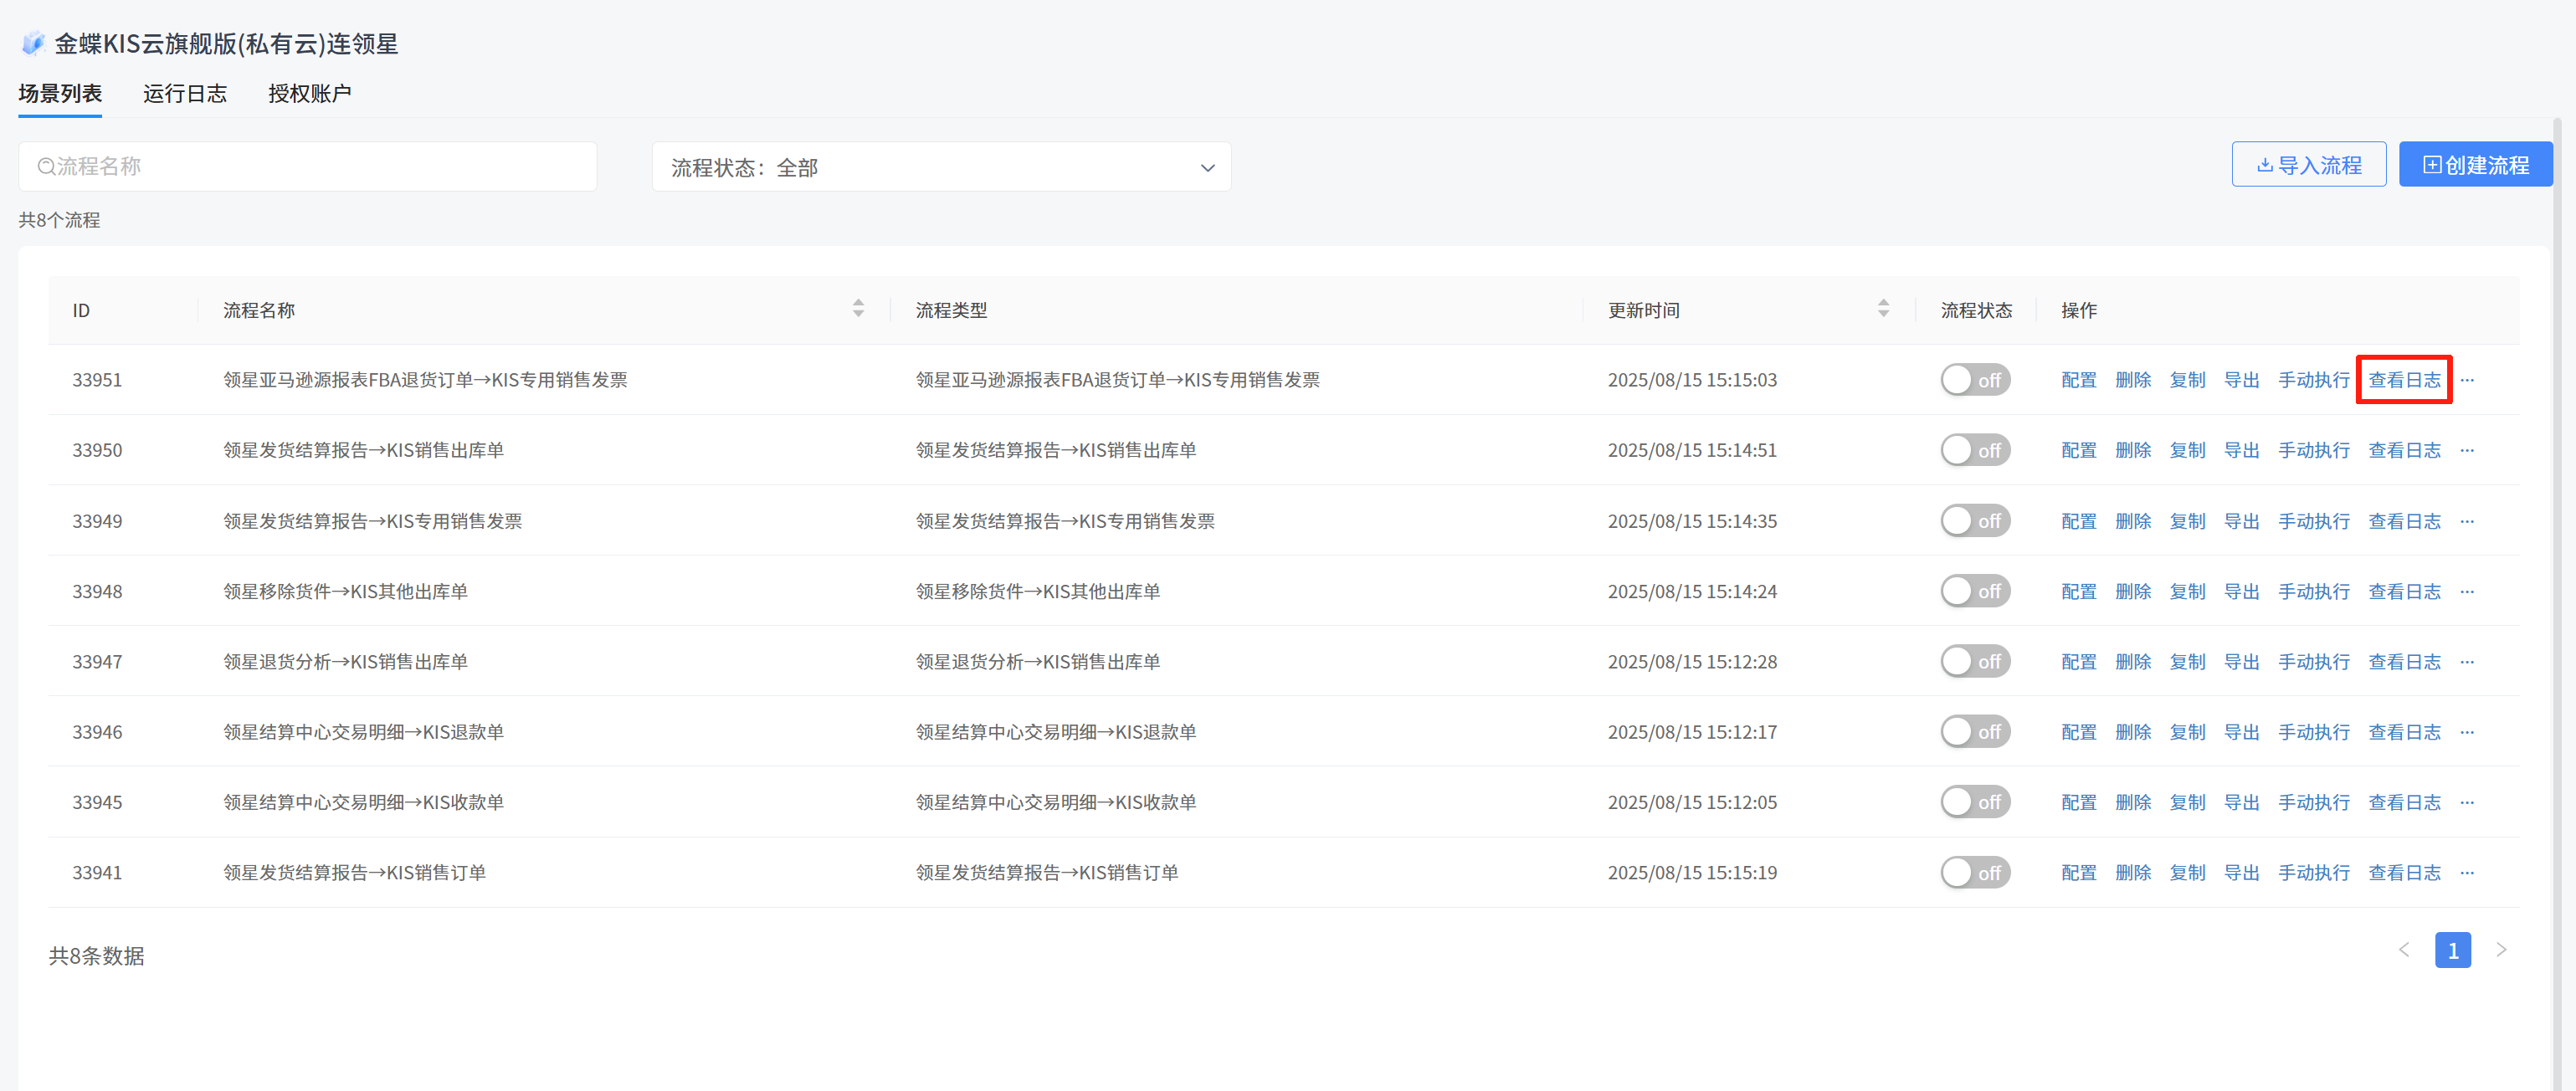Click the 创建流程 button
This screenshot has width=2576, height=1091.
(2475, 165)
